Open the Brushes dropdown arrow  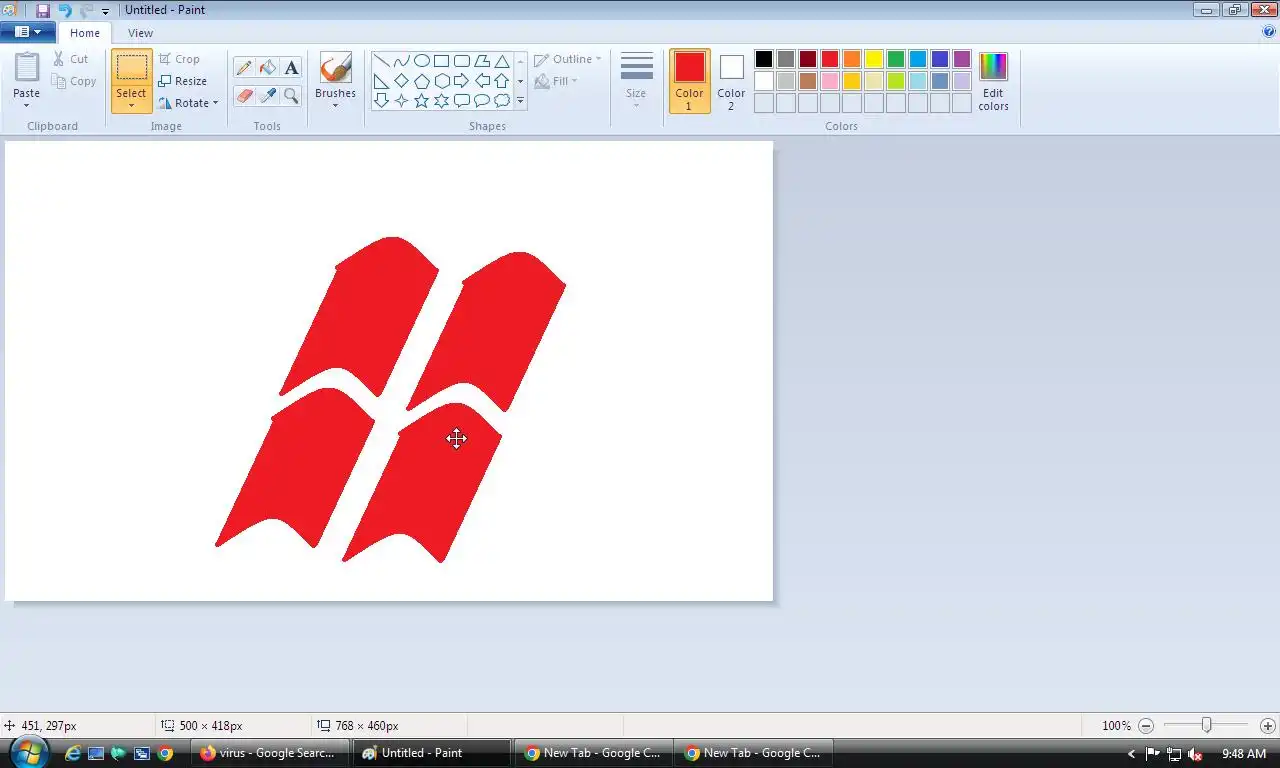(335, 105)
